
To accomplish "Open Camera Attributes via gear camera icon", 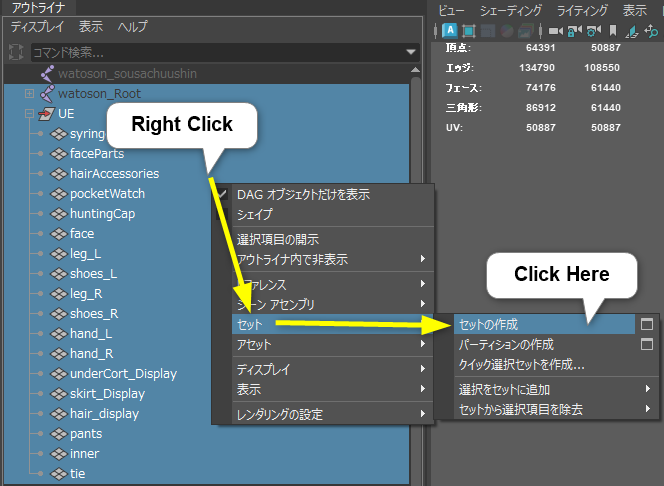I will 594,31.
